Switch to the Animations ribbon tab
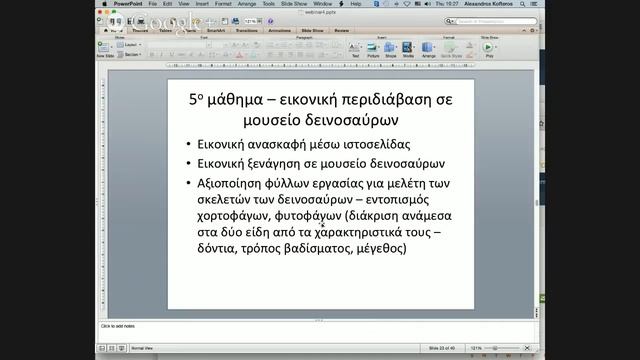 [280, 31]
